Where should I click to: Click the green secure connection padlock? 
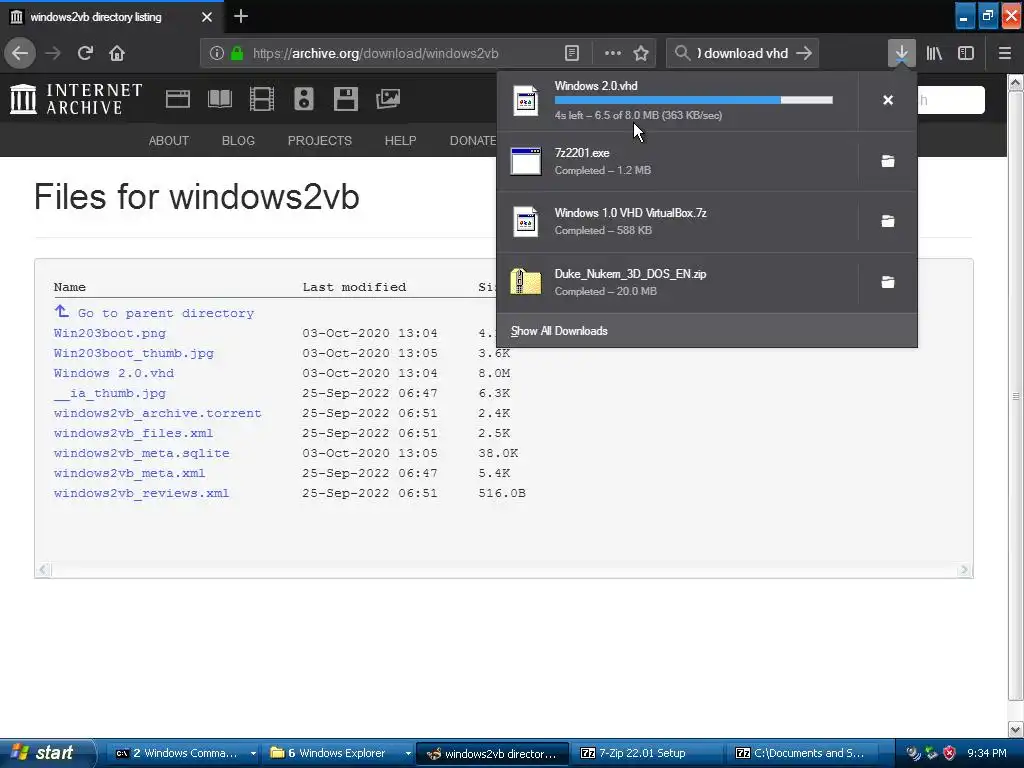pyautogui.click(x=237, y=53)
